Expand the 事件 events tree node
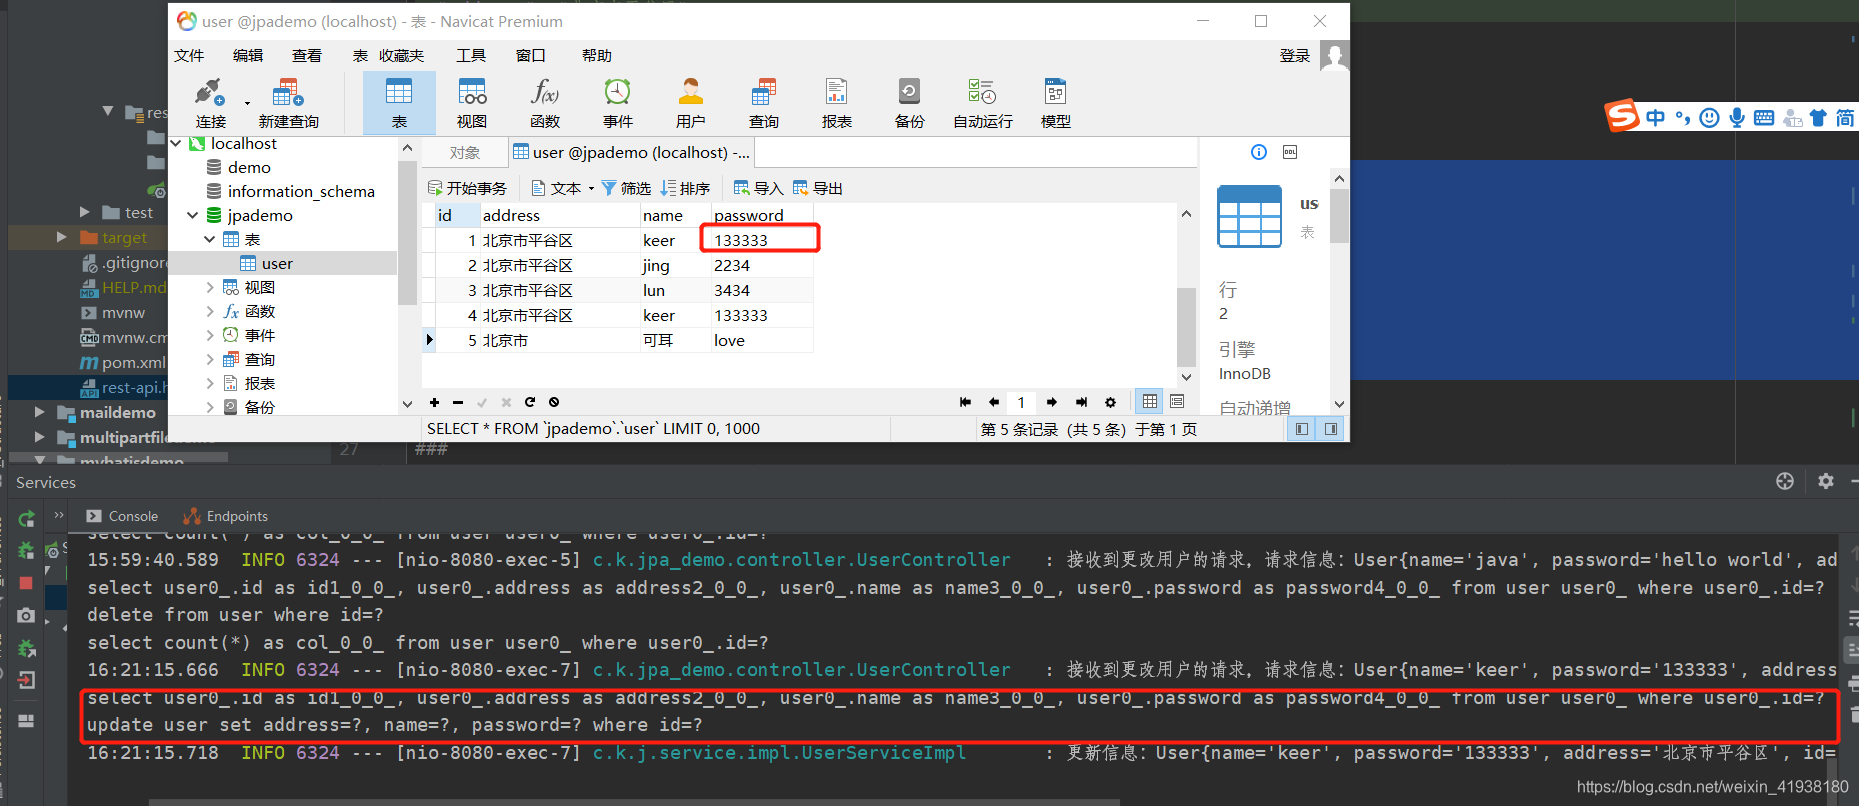The image size is (1859, 806). pos(209,335)
